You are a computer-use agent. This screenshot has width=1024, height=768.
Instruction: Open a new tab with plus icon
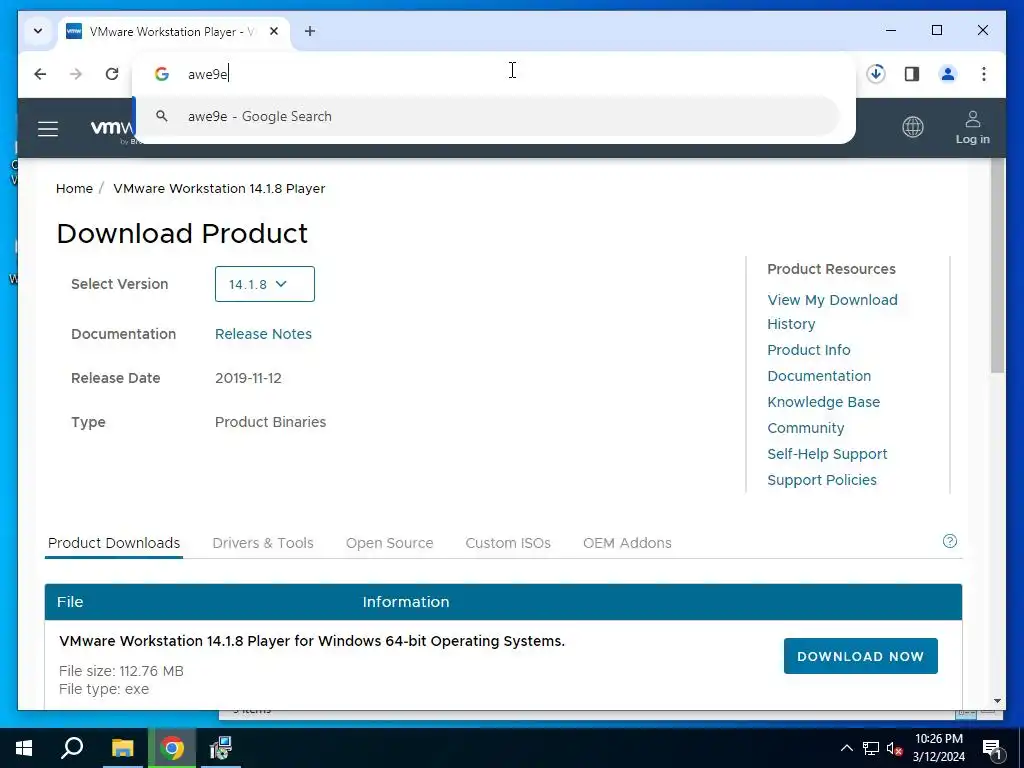click(310, 31)
